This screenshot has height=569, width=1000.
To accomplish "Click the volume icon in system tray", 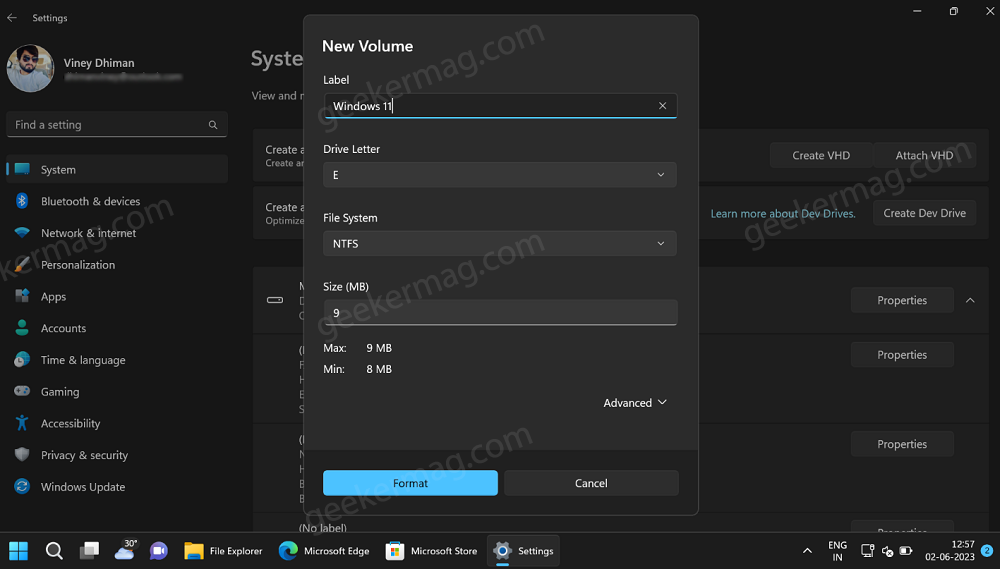I will point(887,551).
